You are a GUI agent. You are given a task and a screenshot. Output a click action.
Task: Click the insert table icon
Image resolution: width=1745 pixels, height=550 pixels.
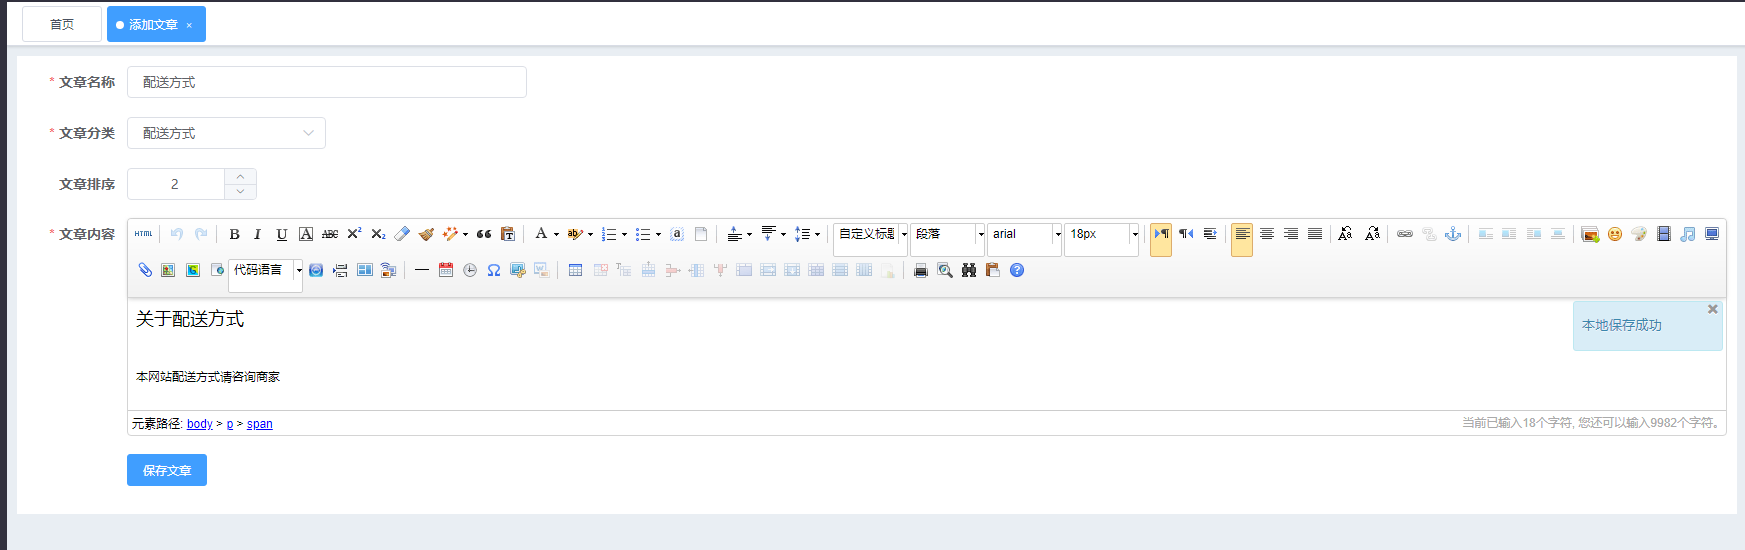[x=575, y=270]
